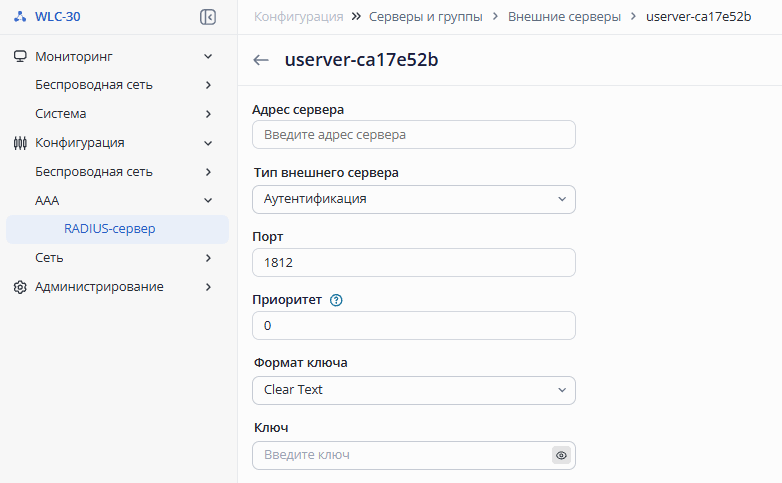Open the Приоритет help question icon

coord(336,300)
